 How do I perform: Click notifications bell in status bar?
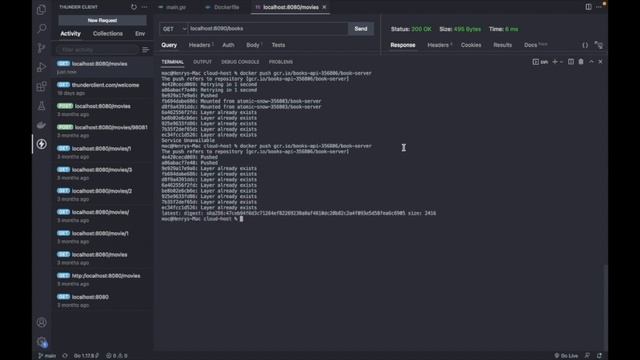coord(600,356)
